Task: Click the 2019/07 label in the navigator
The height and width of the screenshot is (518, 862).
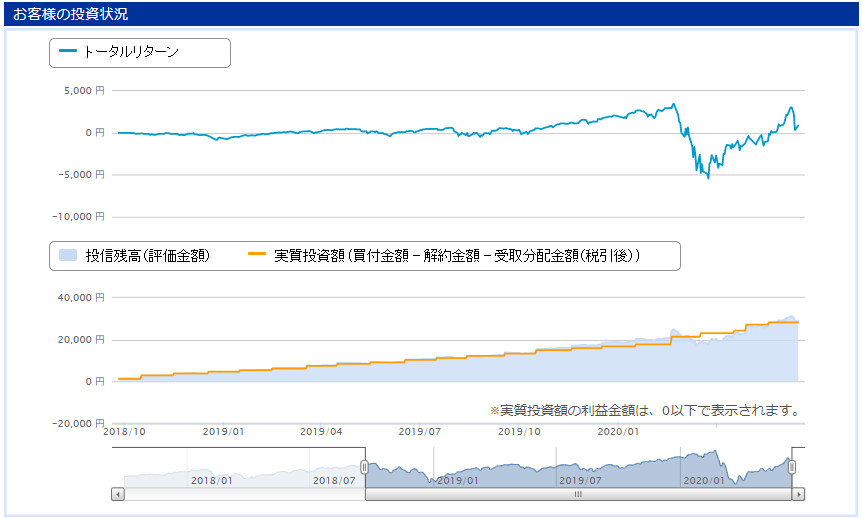Action: [x=581, y=481]
